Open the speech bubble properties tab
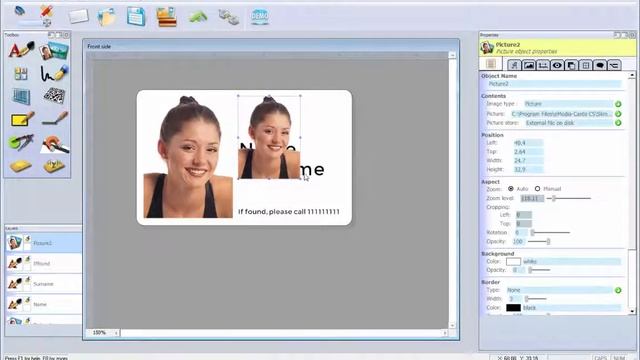The height and width of the screenshot is (360, 640). pos(600,65)
